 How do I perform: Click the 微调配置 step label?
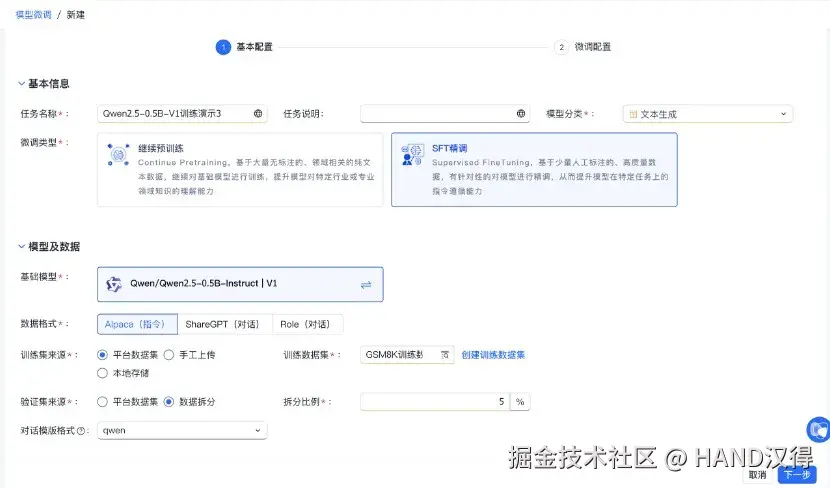tap(593, 47)
